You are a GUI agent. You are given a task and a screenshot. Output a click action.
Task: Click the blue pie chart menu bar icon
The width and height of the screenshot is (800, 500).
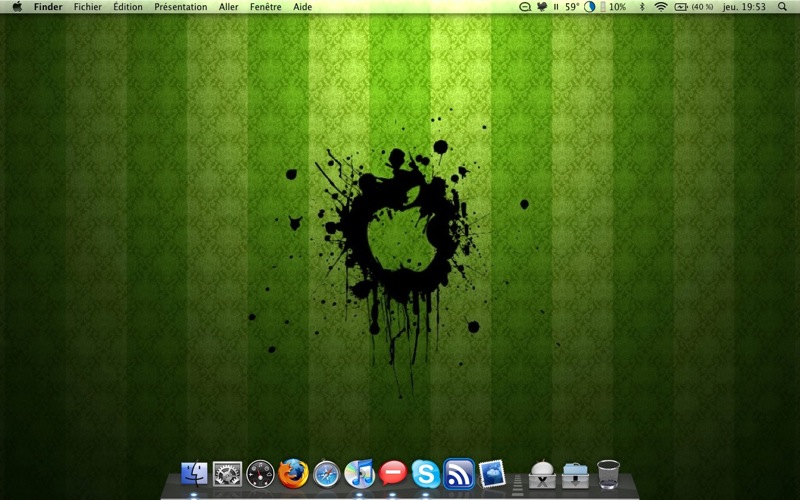(589, 7)
